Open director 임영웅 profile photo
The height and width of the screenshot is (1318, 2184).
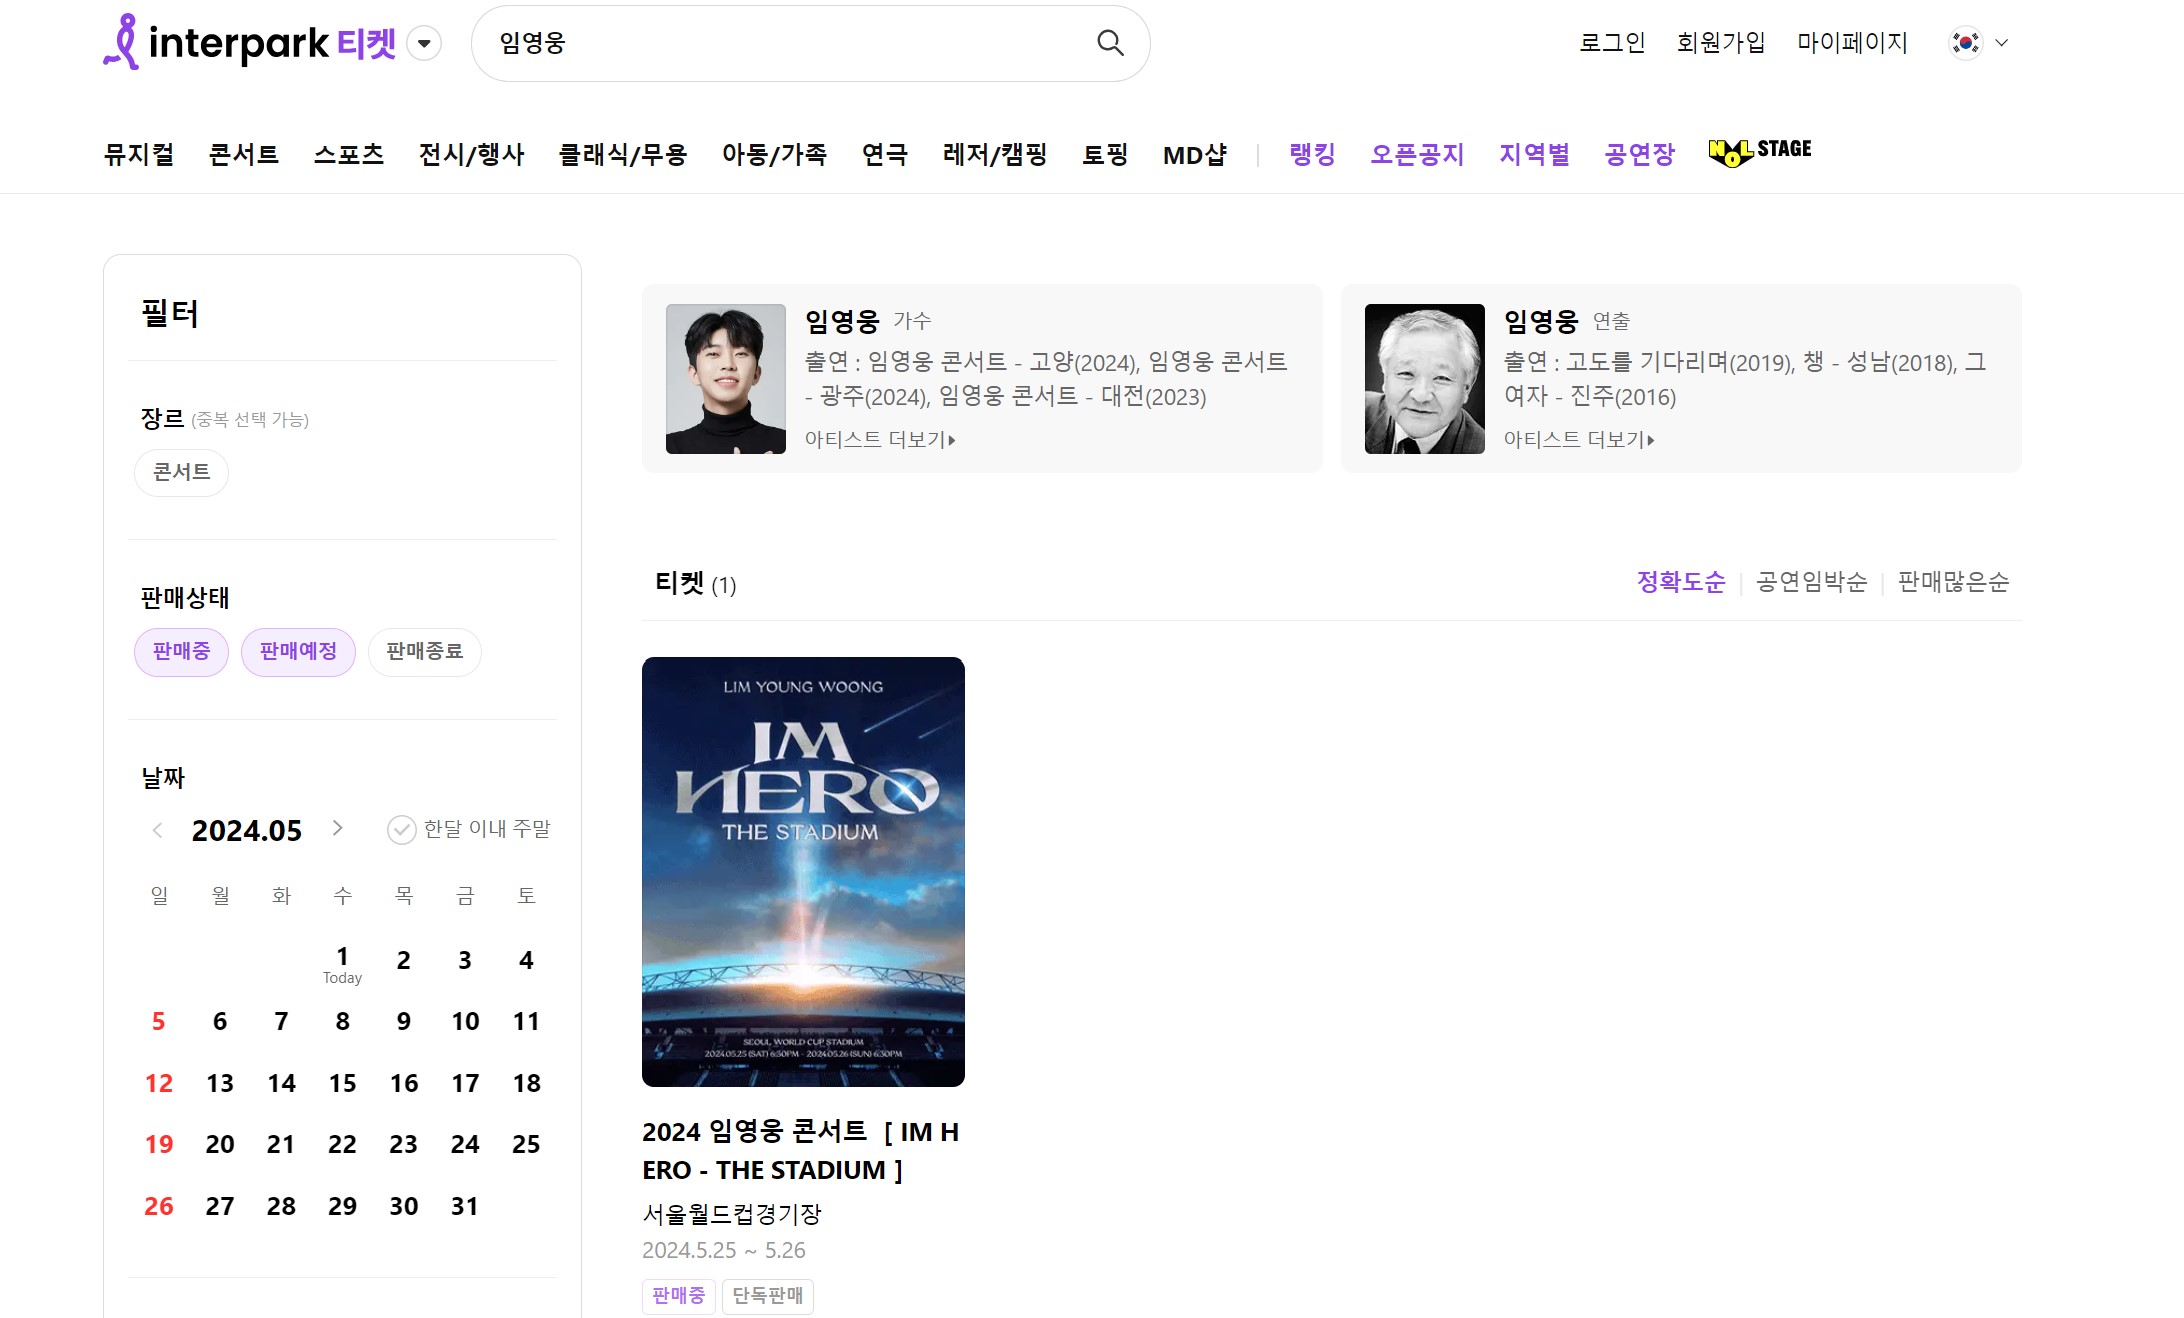1424,379
